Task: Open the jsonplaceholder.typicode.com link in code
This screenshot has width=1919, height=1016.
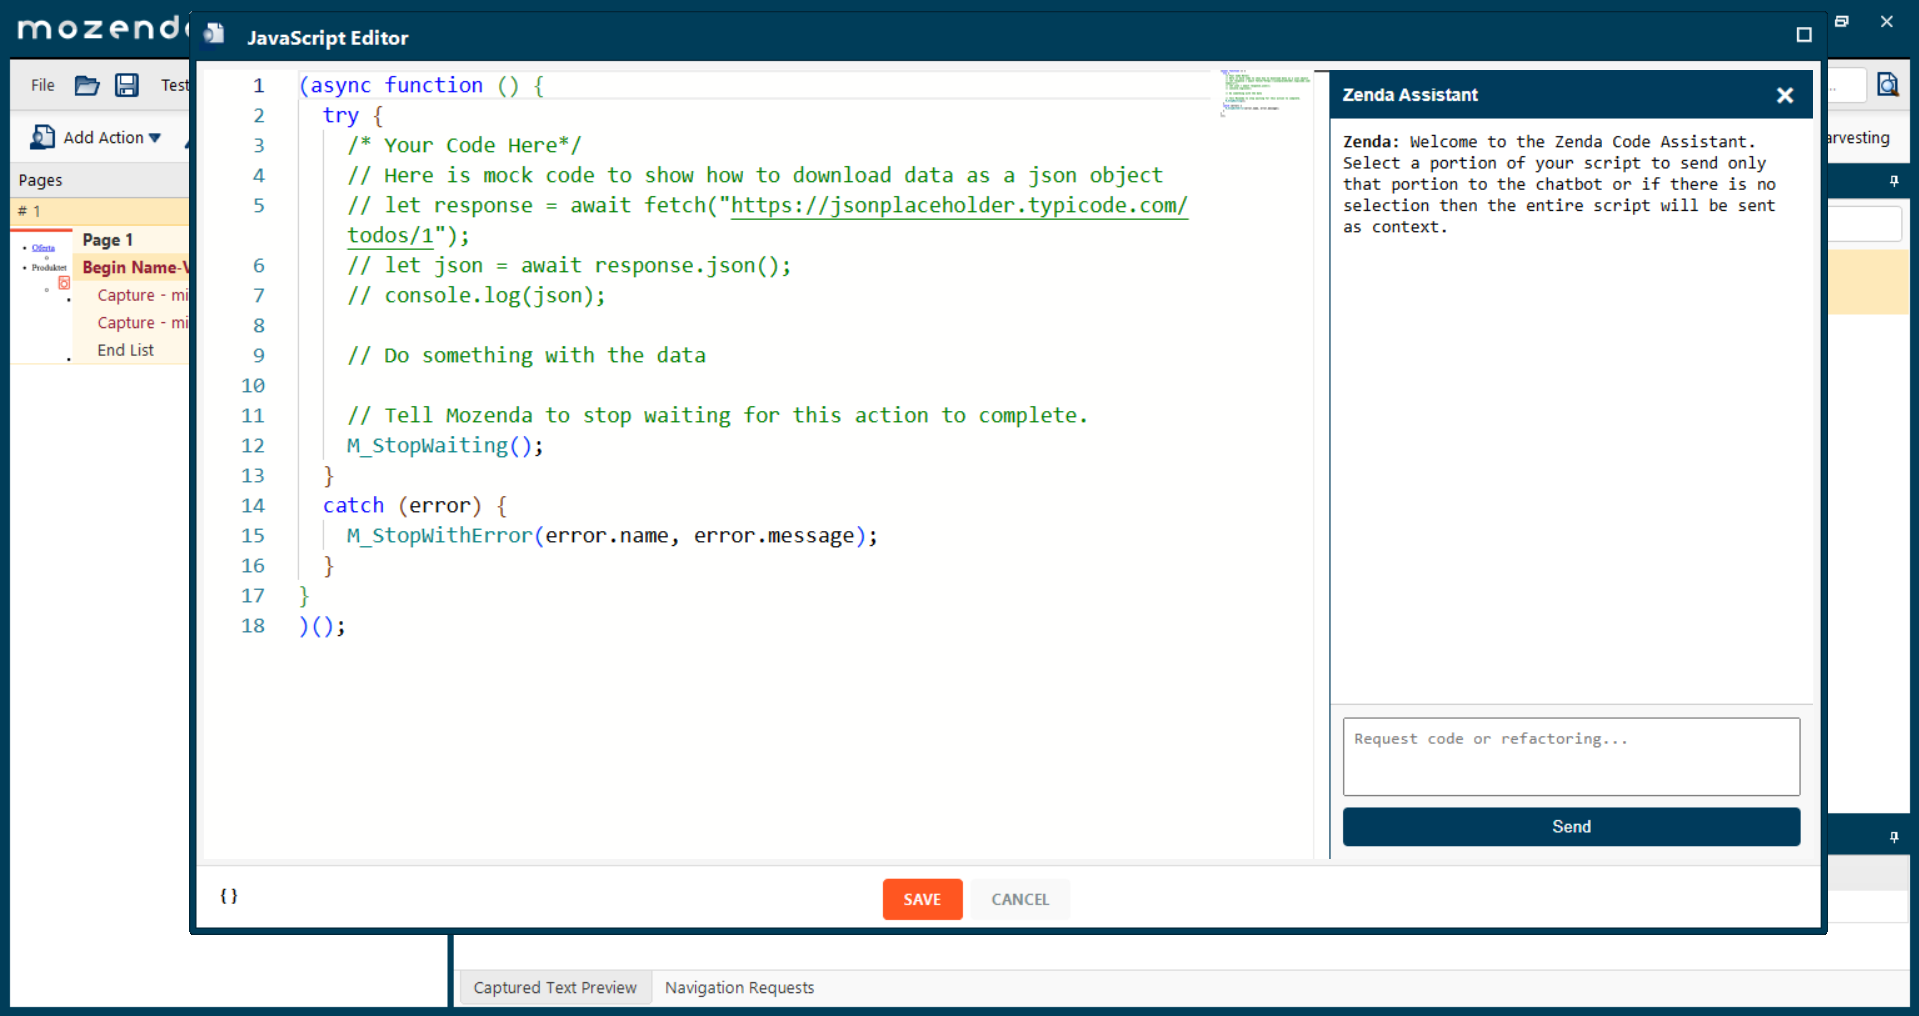Action: [959, 205]
